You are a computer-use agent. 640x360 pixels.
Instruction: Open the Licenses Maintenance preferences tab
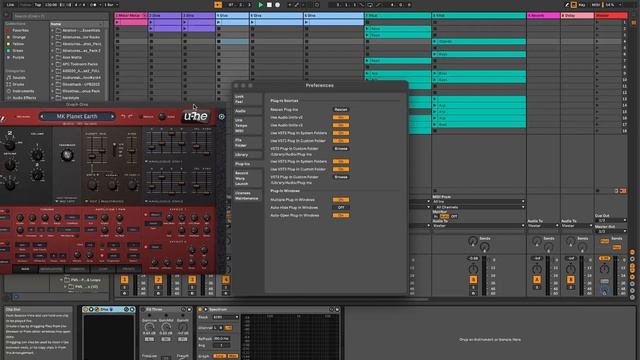click(247, 196)
